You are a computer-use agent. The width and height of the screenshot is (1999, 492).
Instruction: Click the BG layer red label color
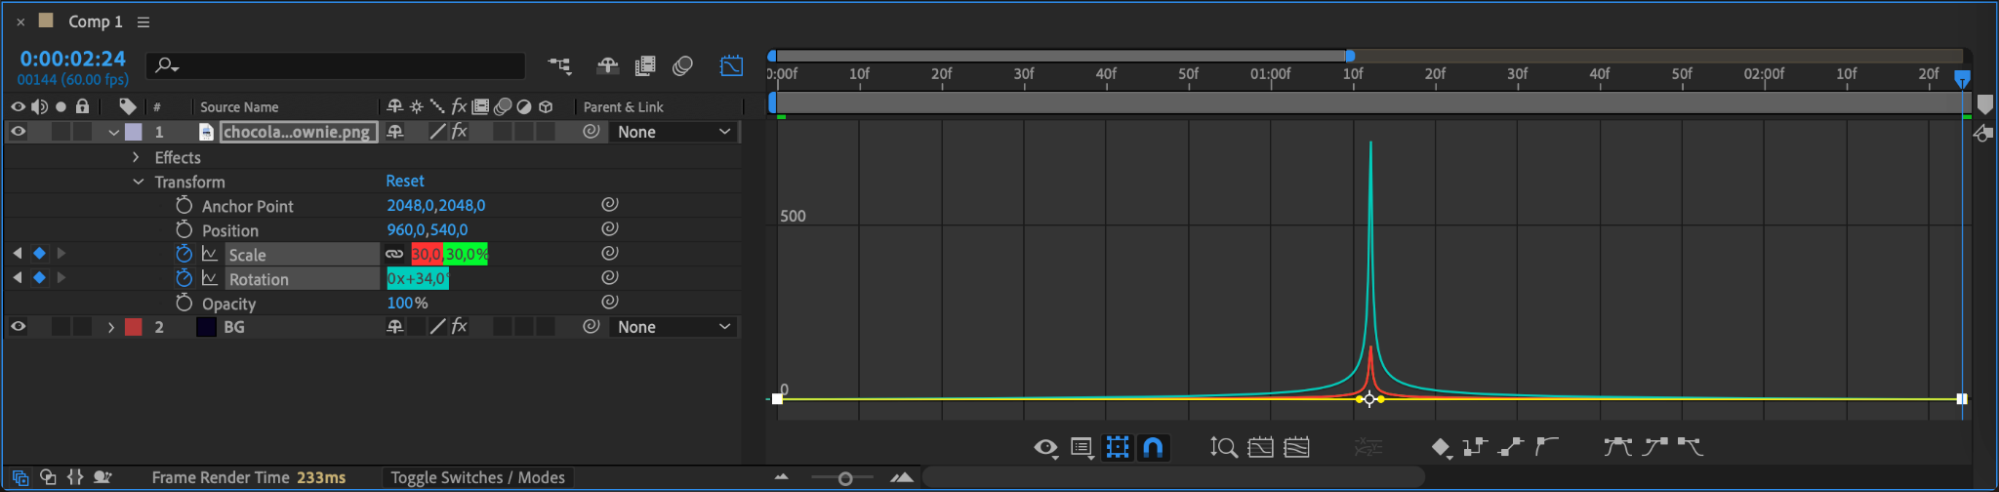point(133,327)
